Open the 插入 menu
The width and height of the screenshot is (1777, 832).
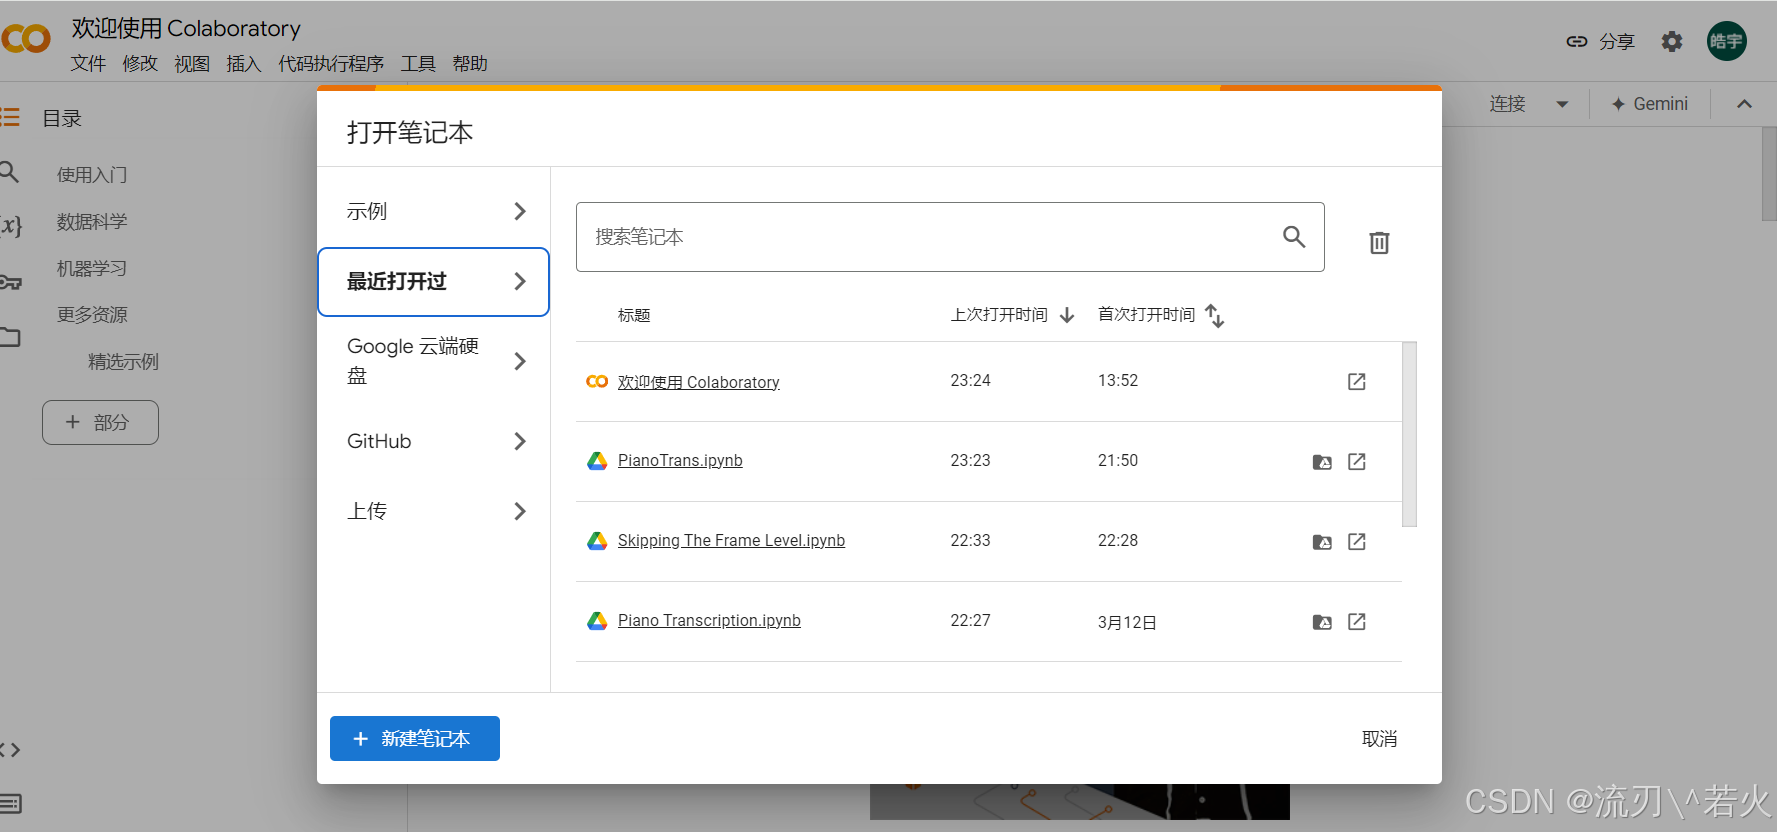pos(244,64)
